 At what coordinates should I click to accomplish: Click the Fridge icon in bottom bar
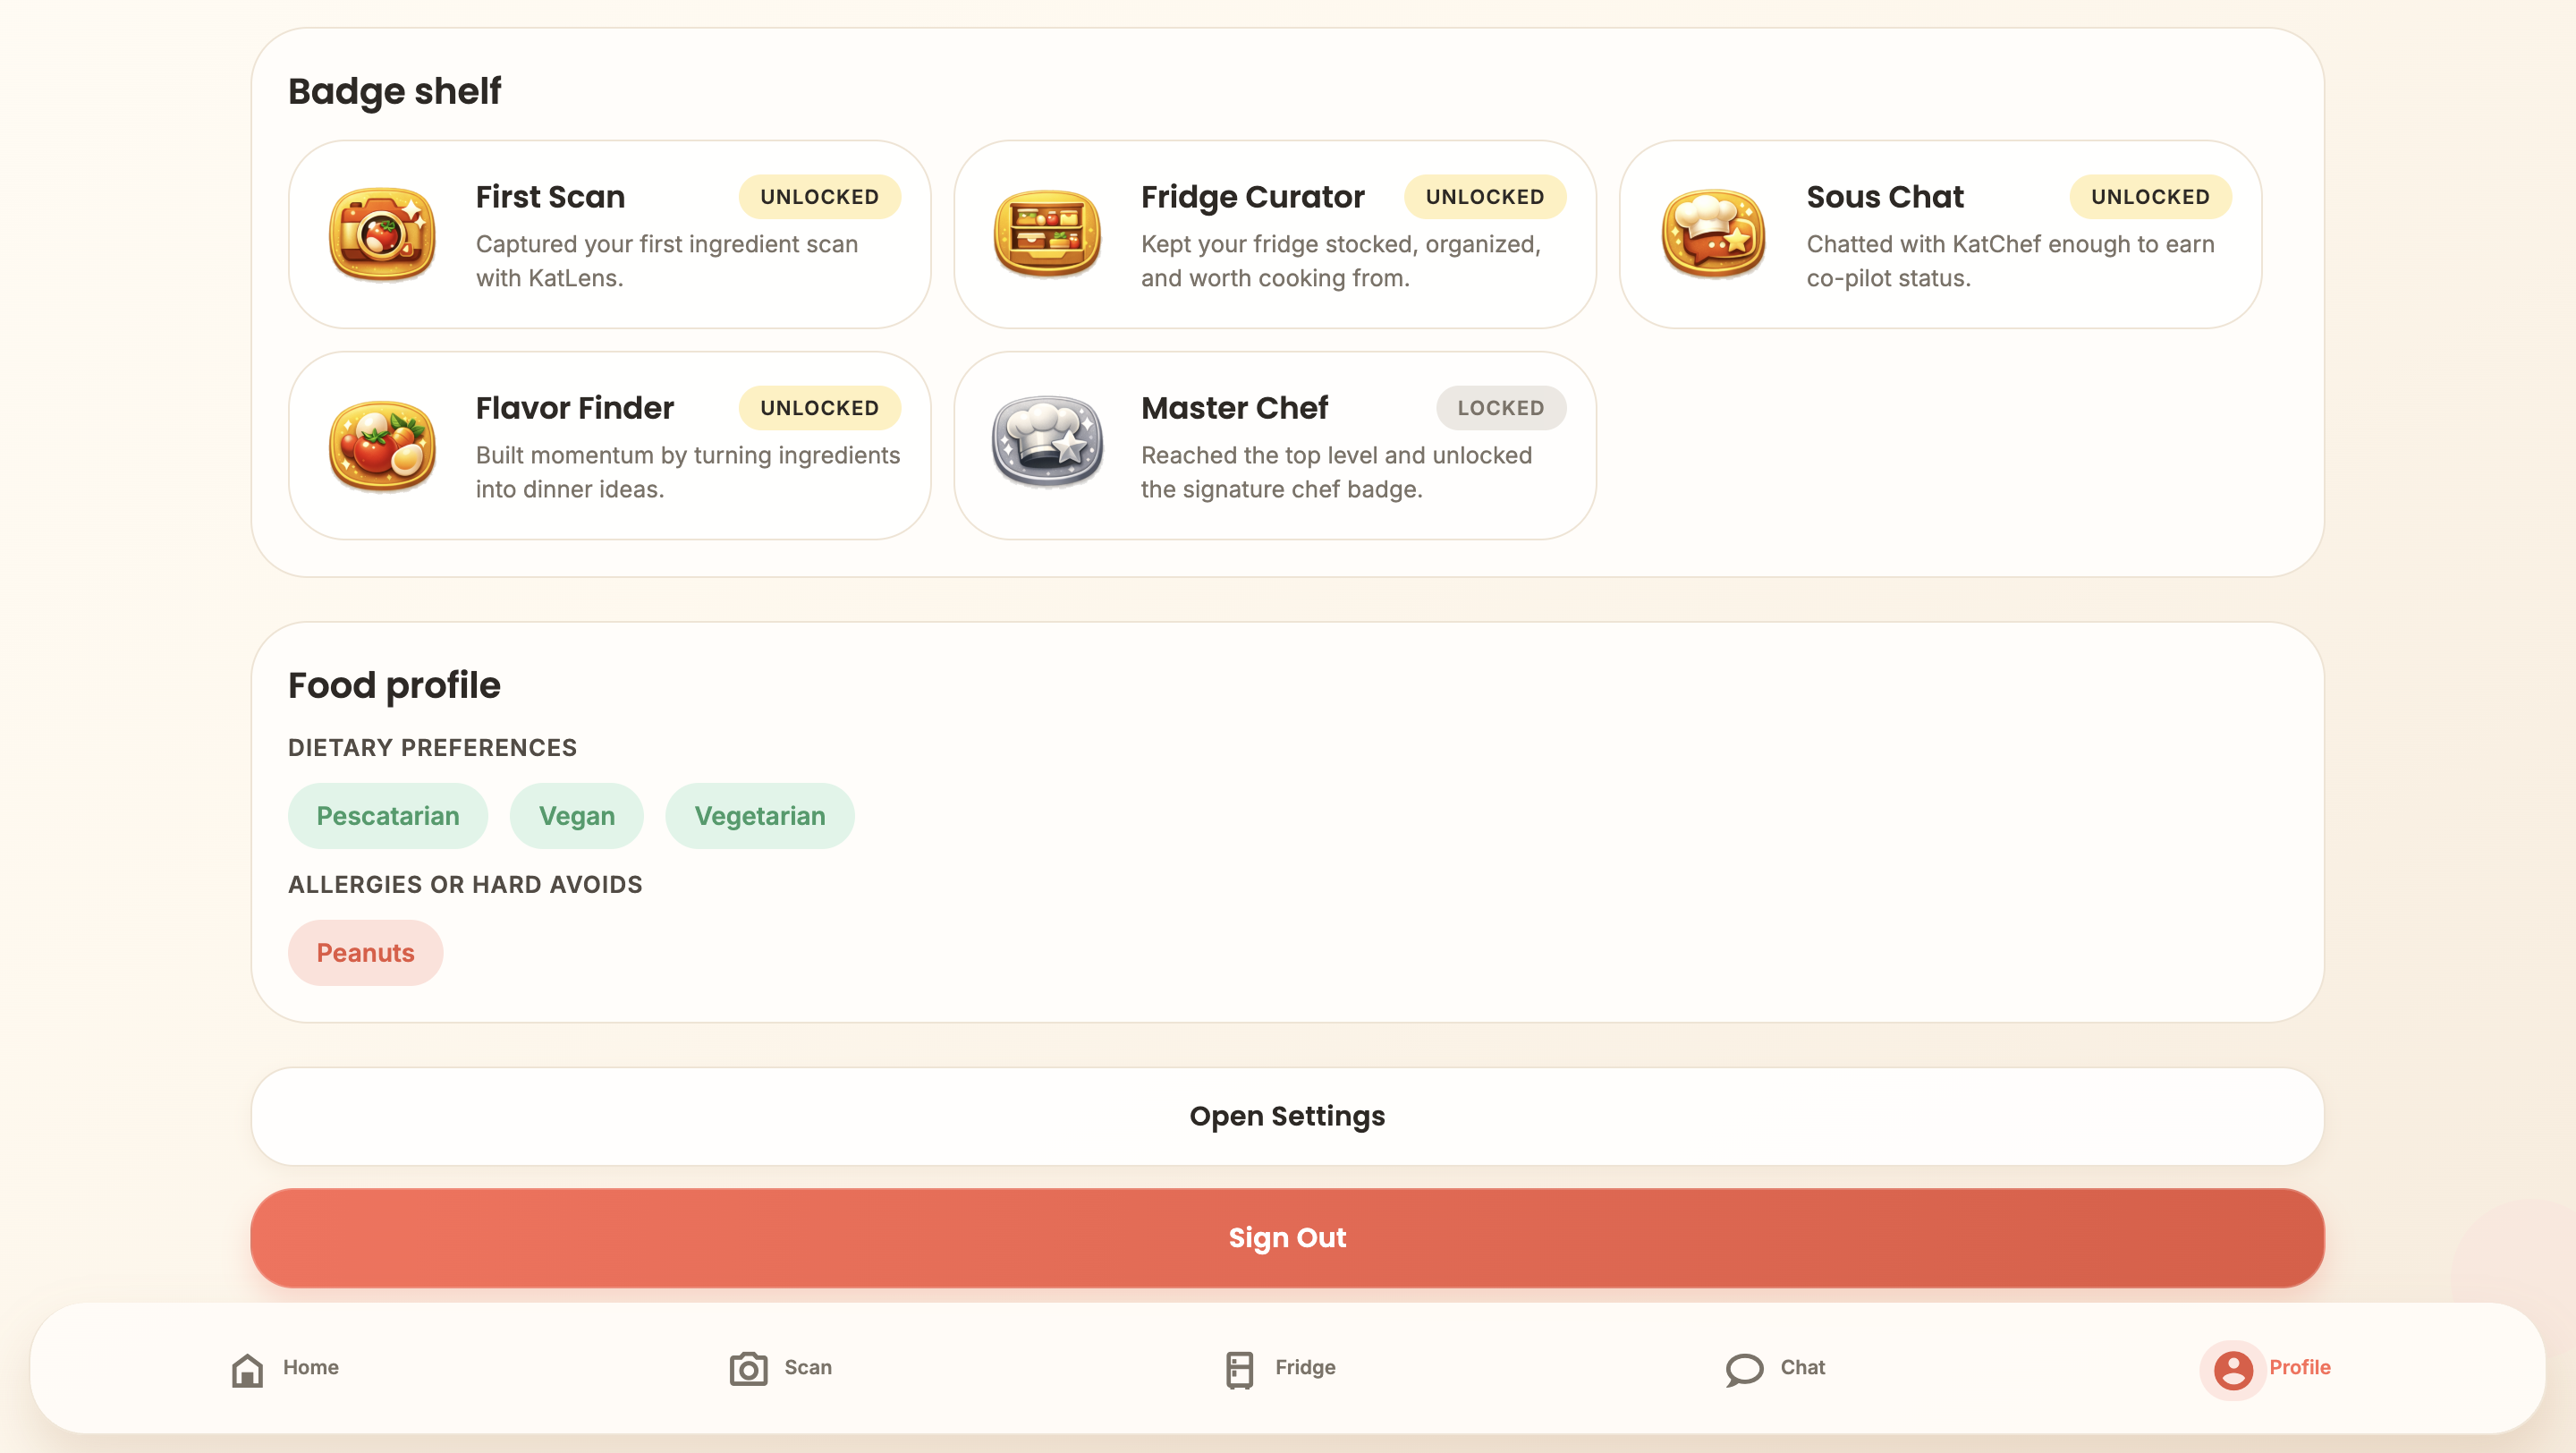[x=1239, y=1369]
